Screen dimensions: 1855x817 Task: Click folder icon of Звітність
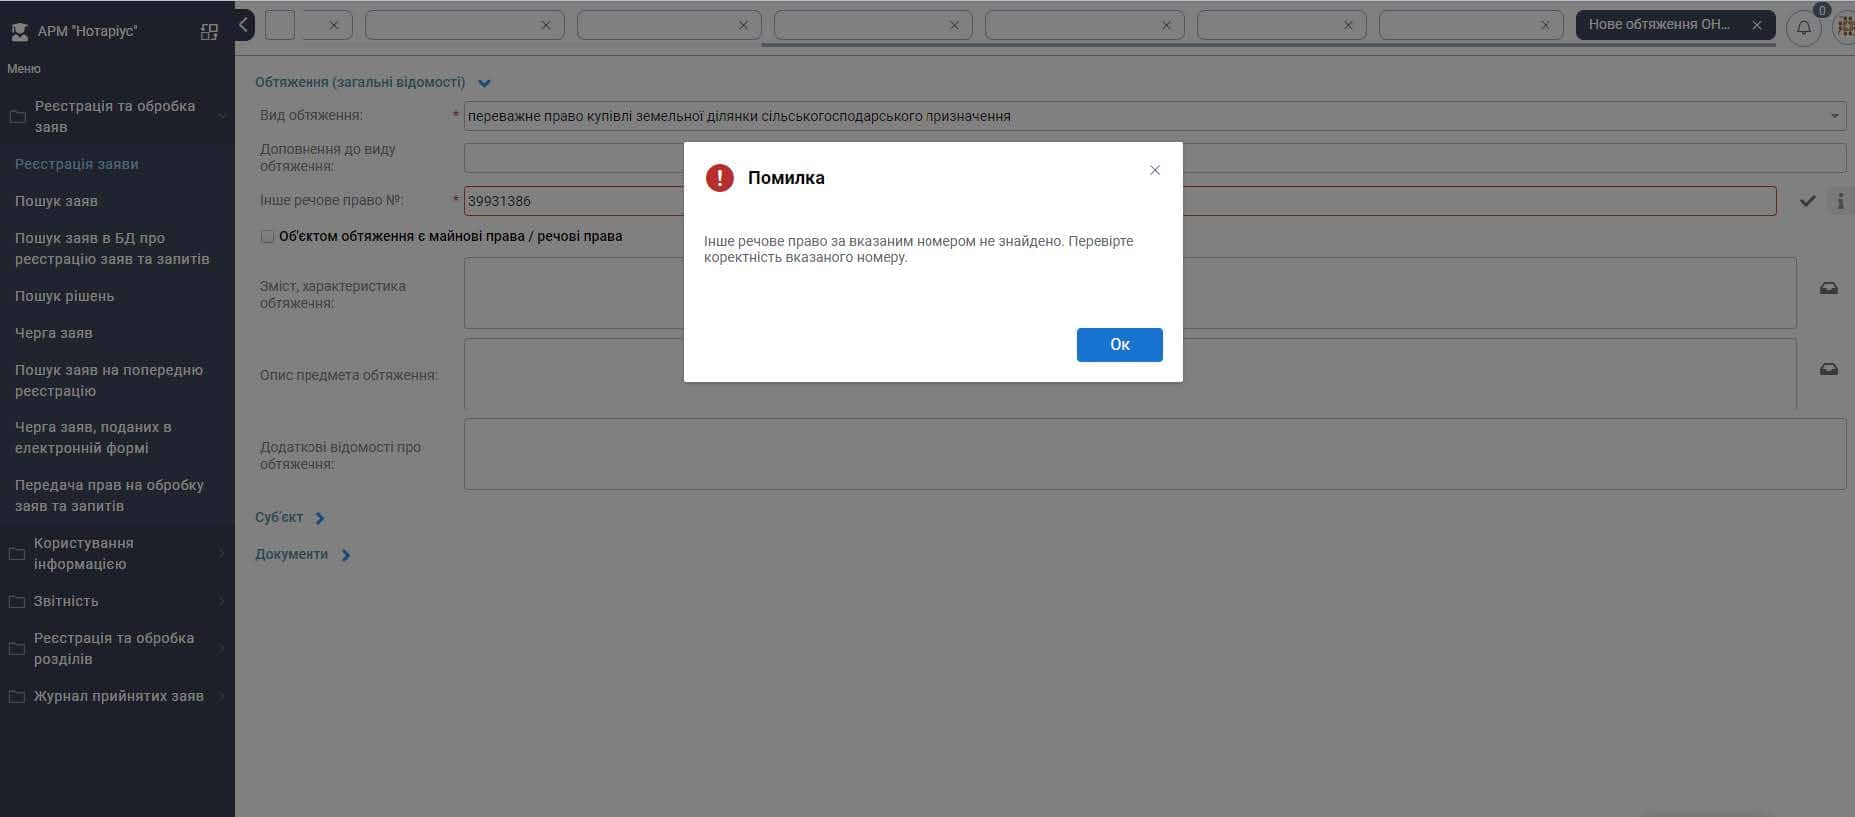click(17, 602)
